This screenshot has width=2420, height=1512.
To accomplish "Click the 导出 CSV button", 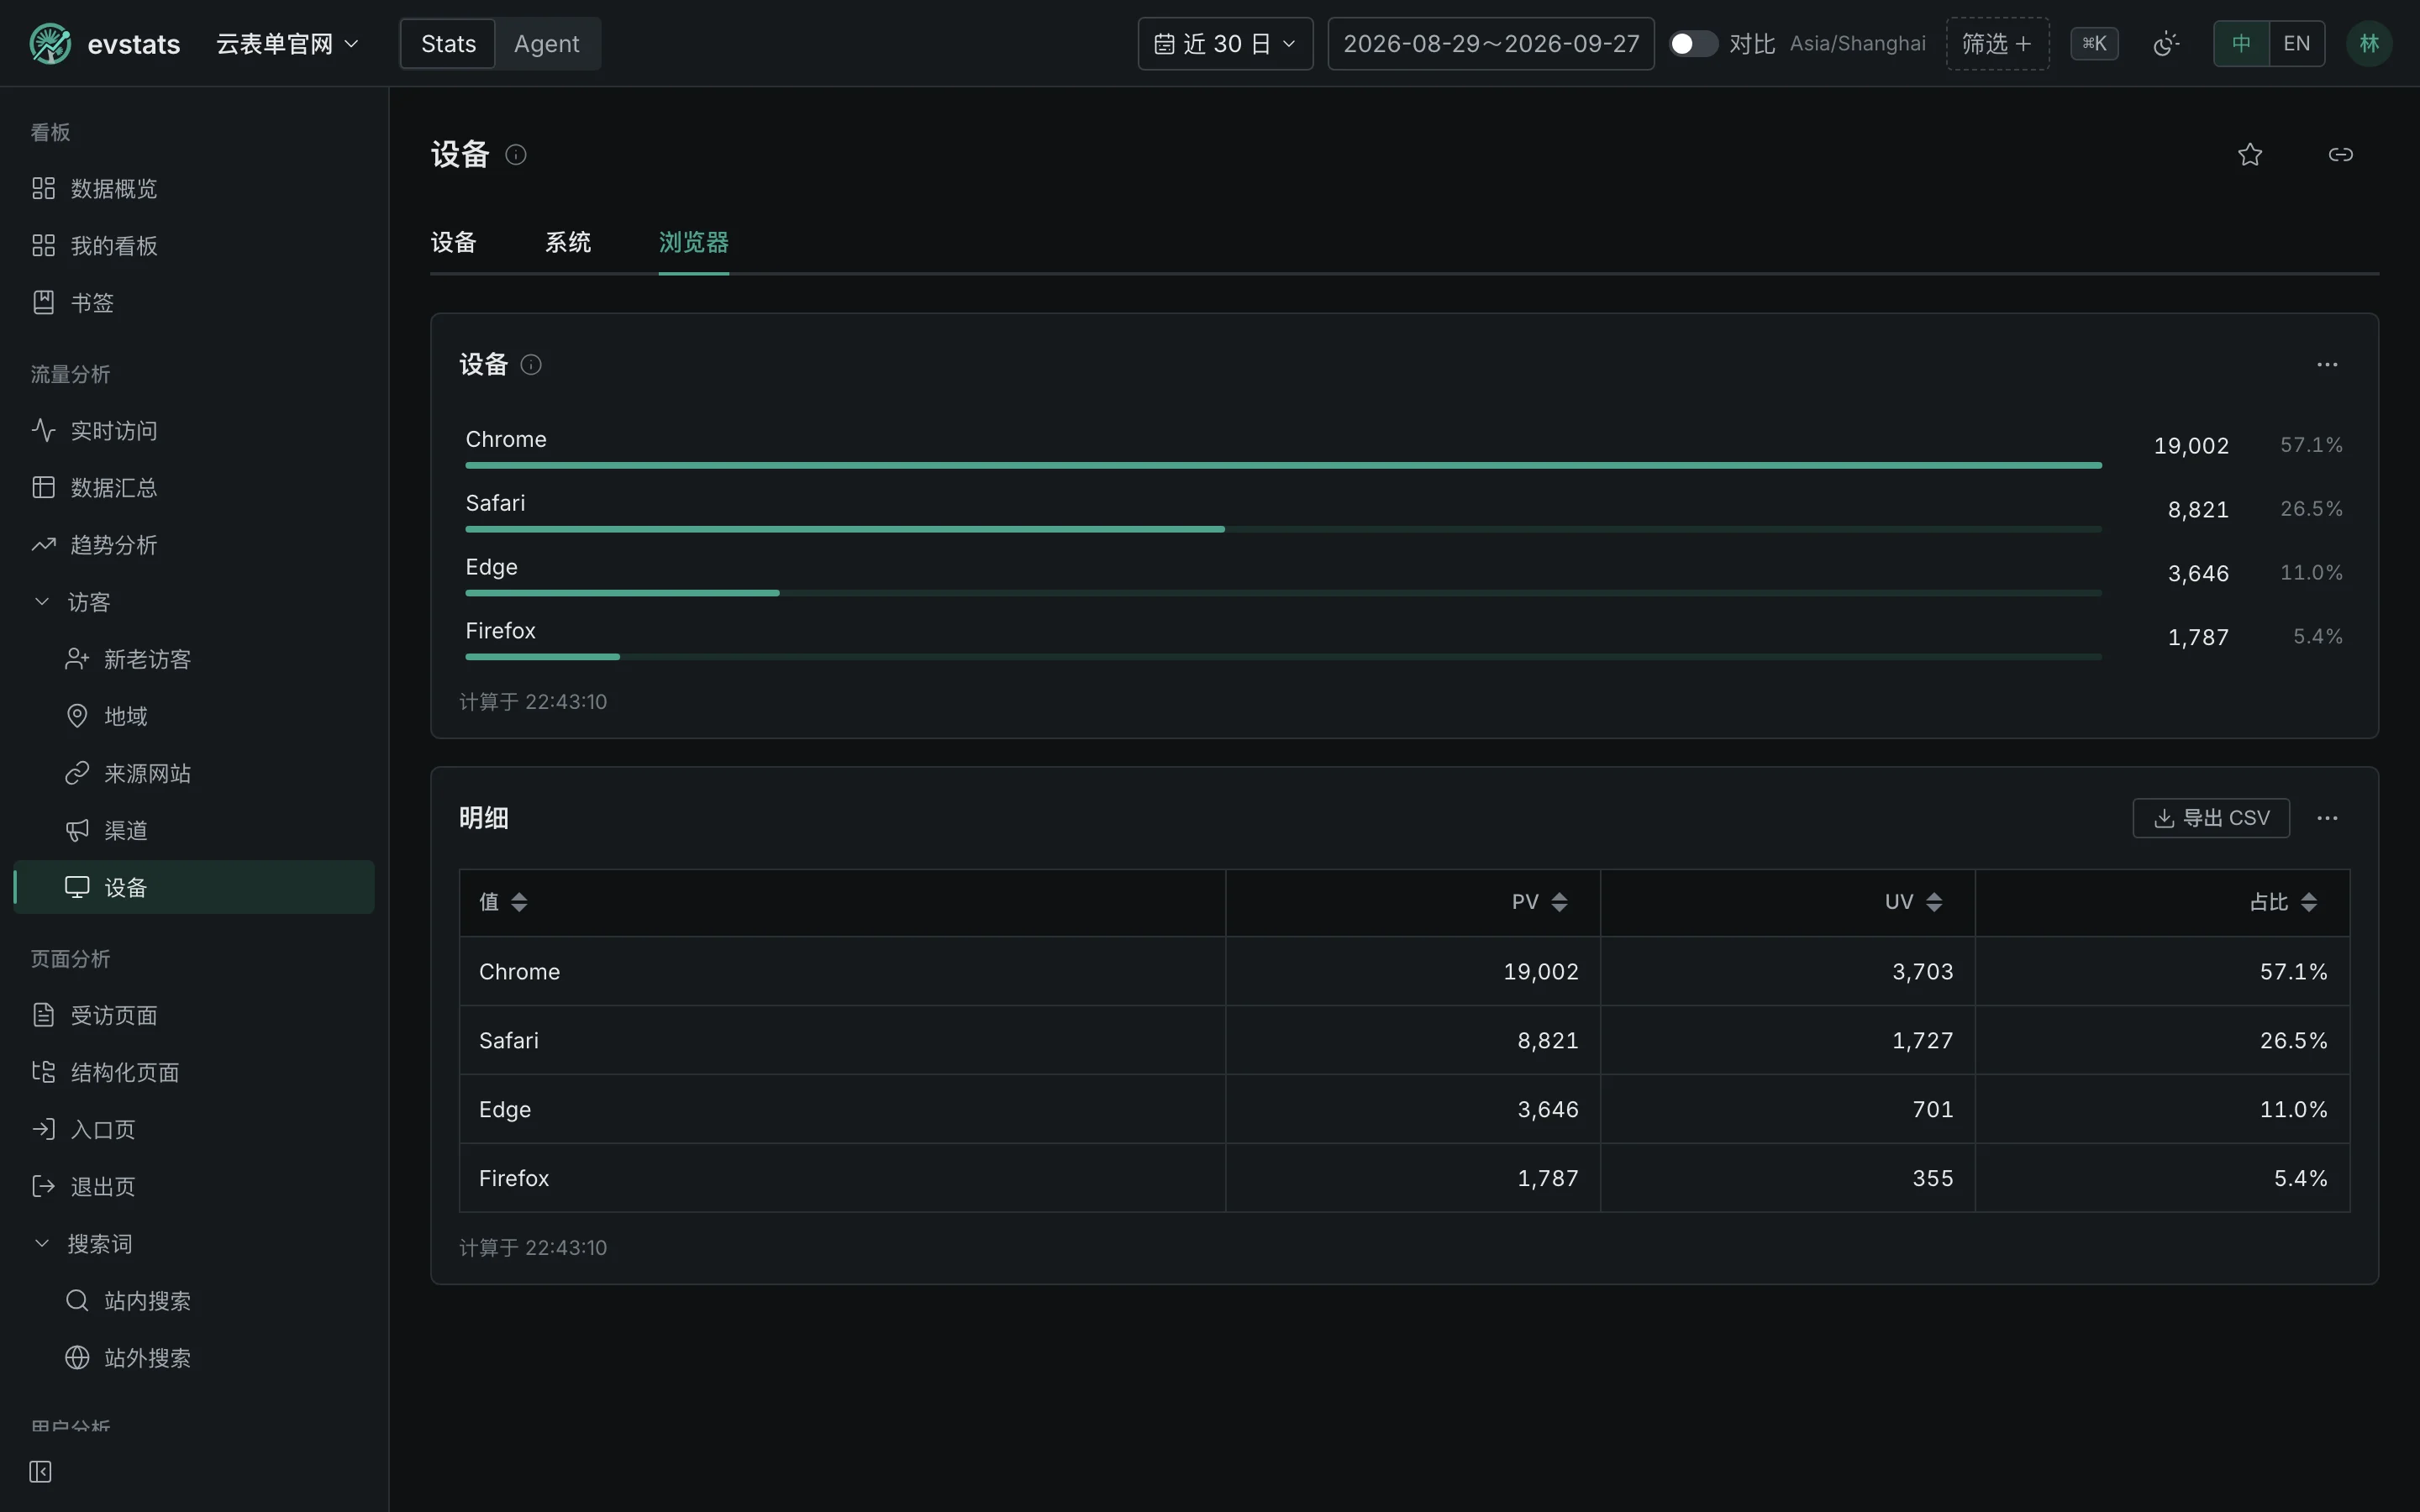I will [x=2211, y=818].
